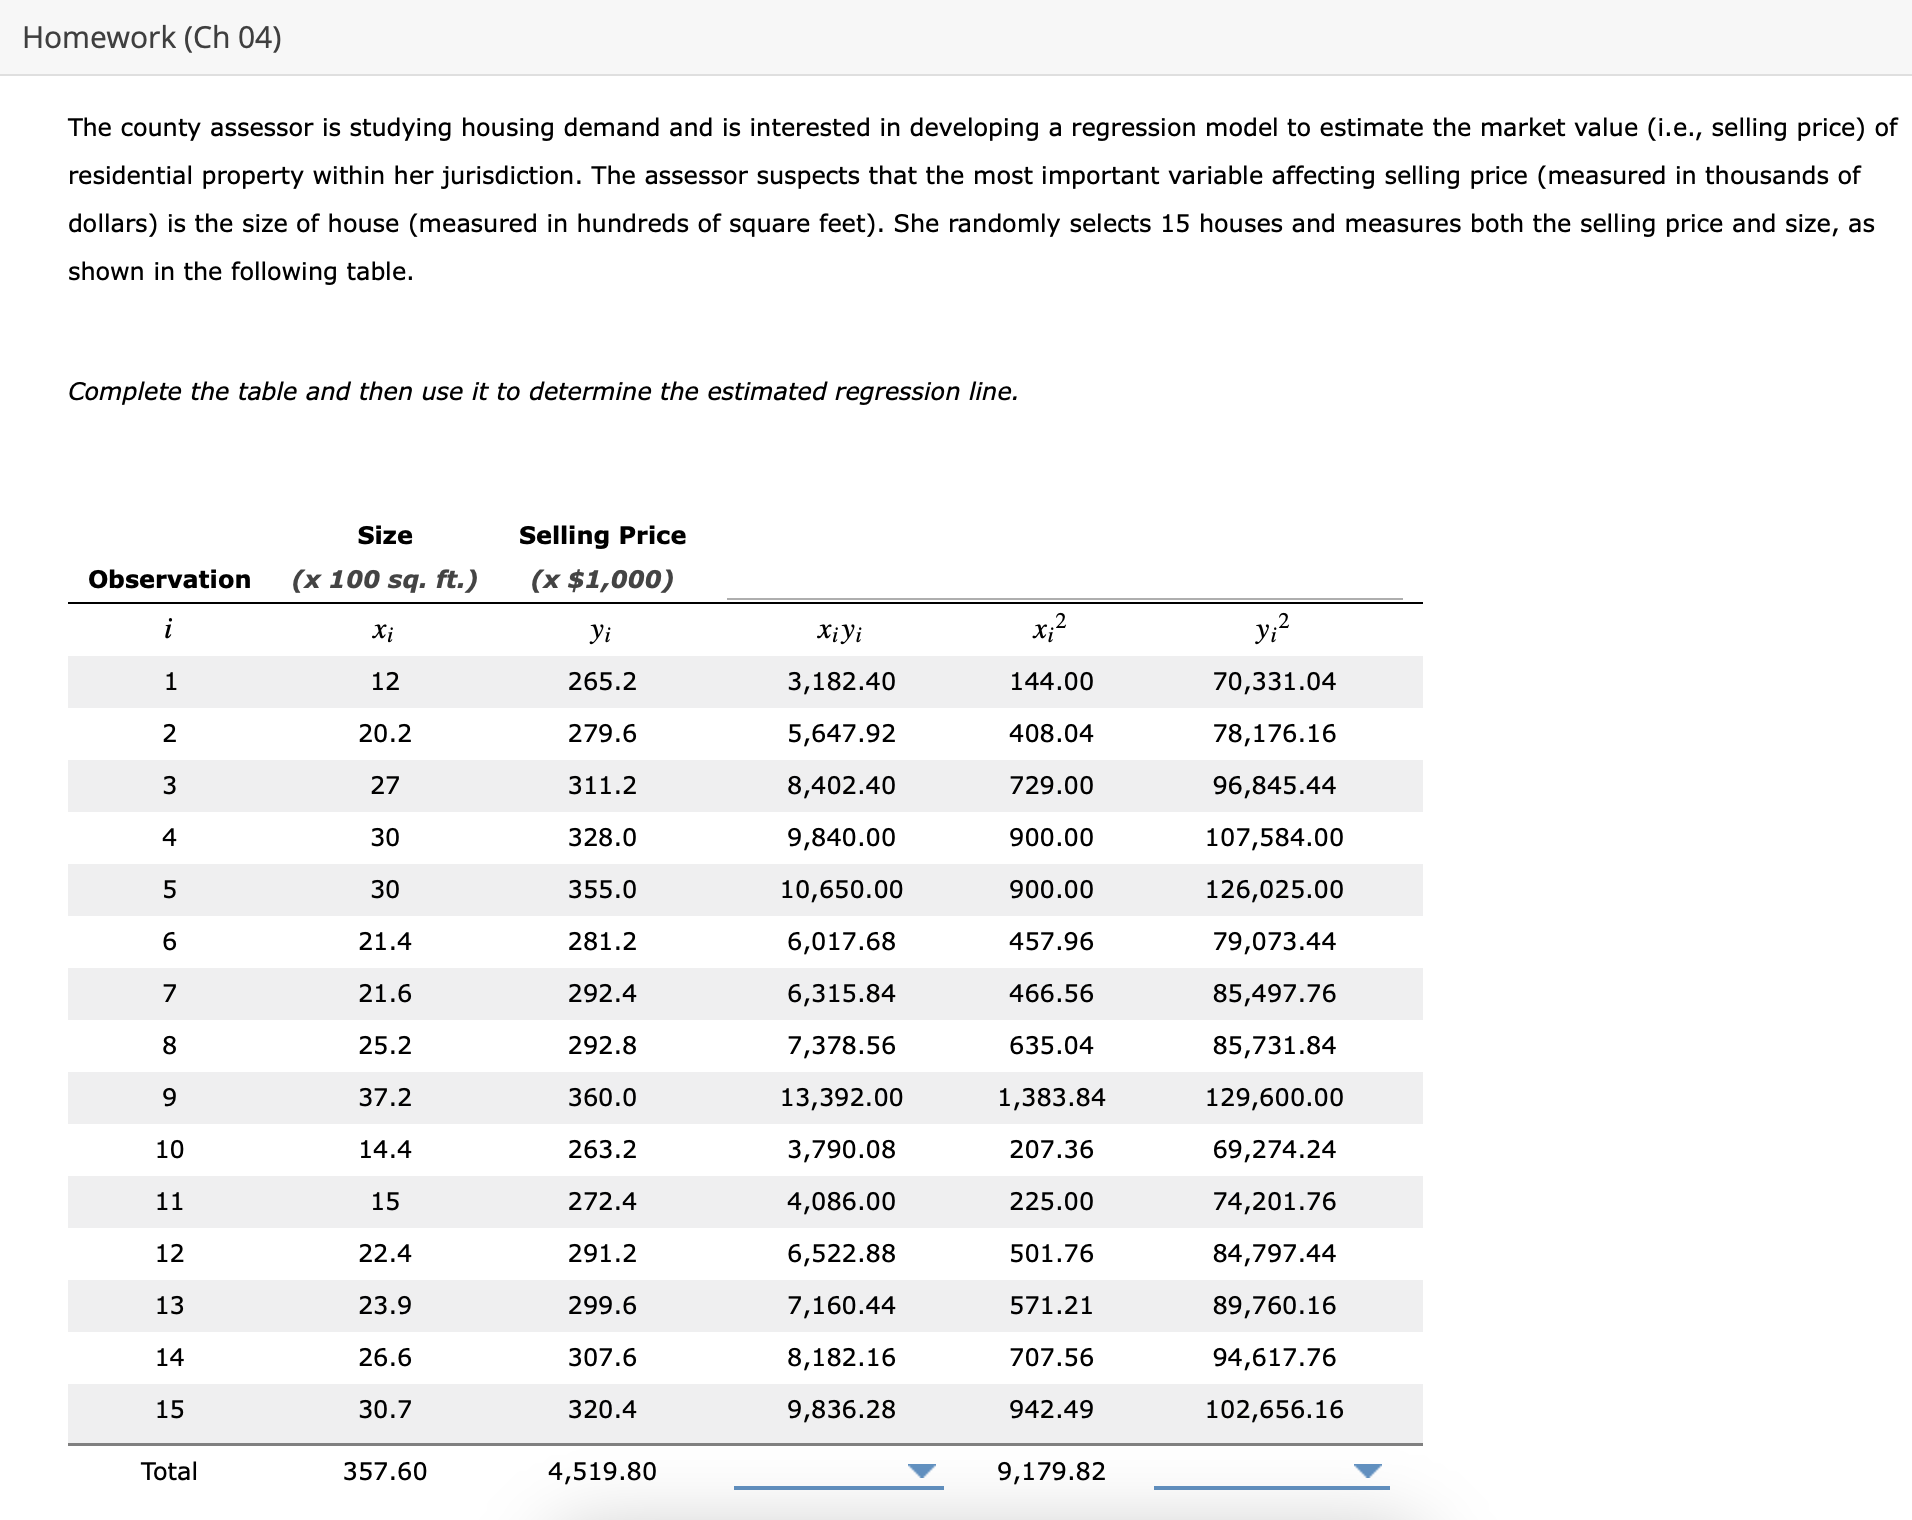
Task: Click the cell containing 942.49
Action: pyautogui.click(x=1047, y=1409)
